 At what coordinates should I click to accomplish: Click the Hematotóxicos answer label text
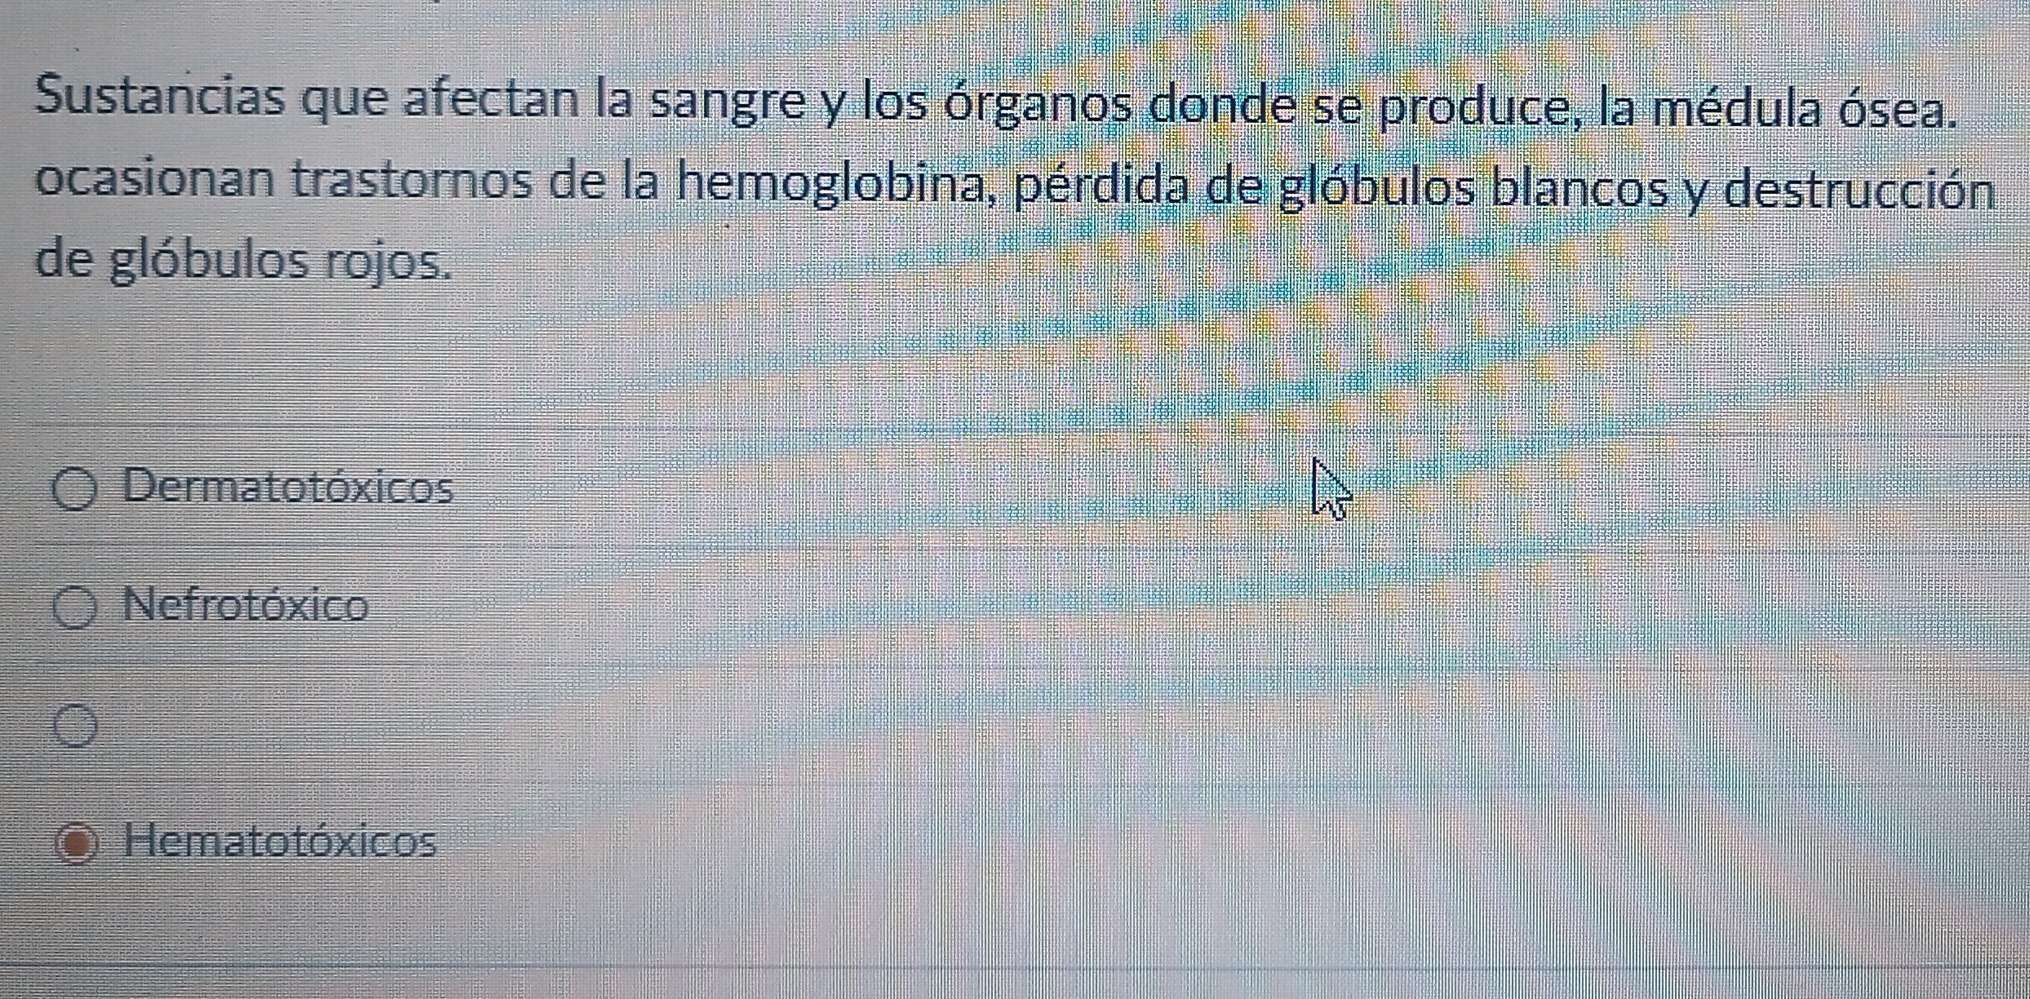(281, 841)
